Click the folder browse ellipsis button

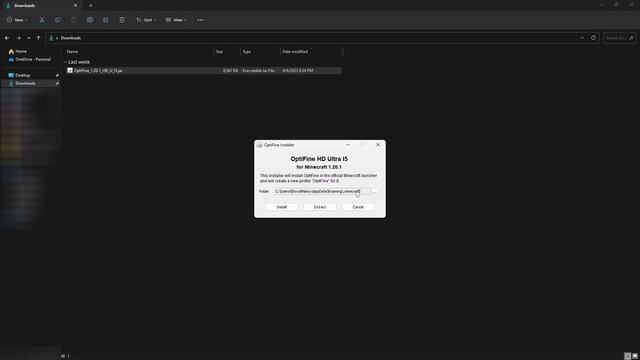pos(374,191)
